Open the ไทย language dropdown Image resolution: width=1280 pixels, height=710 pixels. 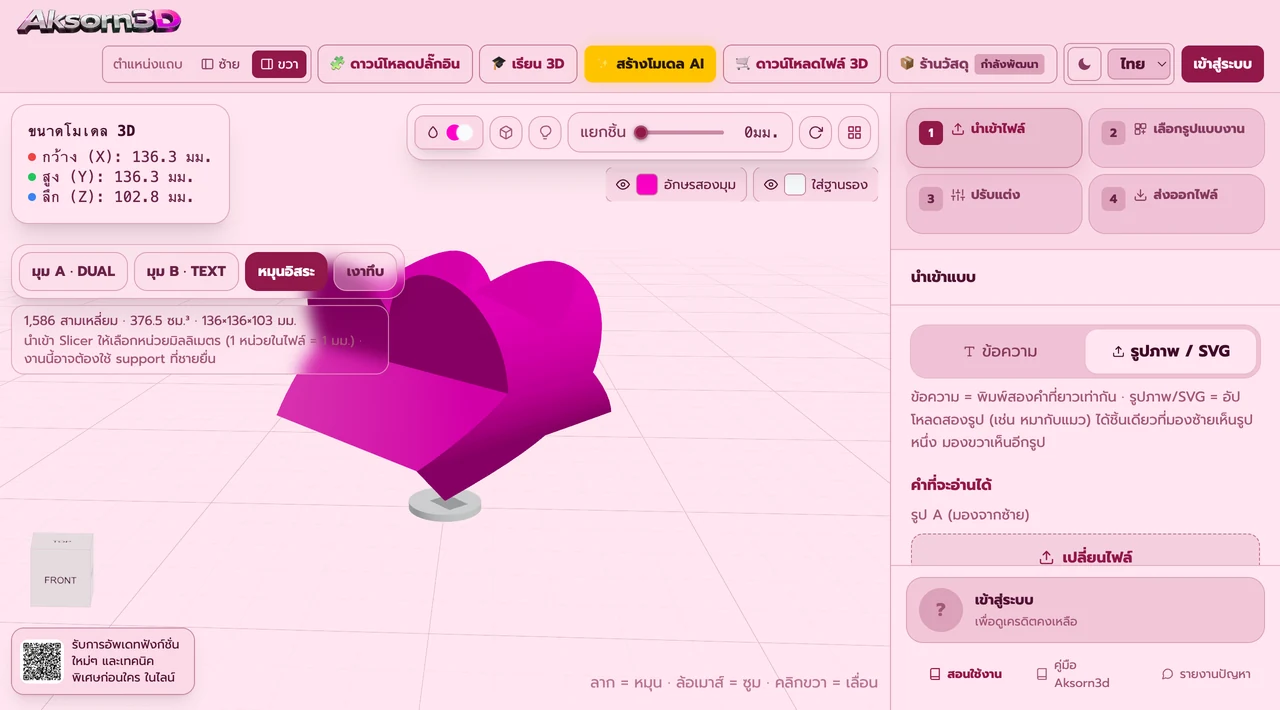click(x=1139, y=63)
